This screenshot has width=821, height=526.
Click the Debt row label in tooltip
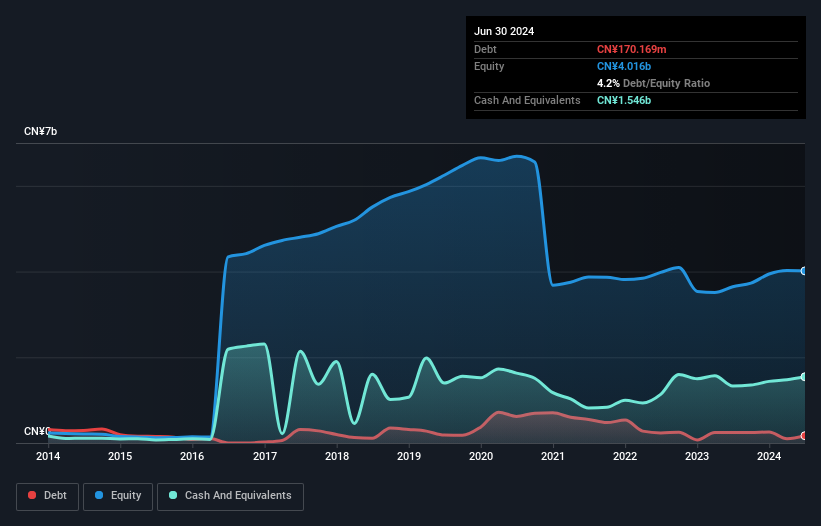485,49
